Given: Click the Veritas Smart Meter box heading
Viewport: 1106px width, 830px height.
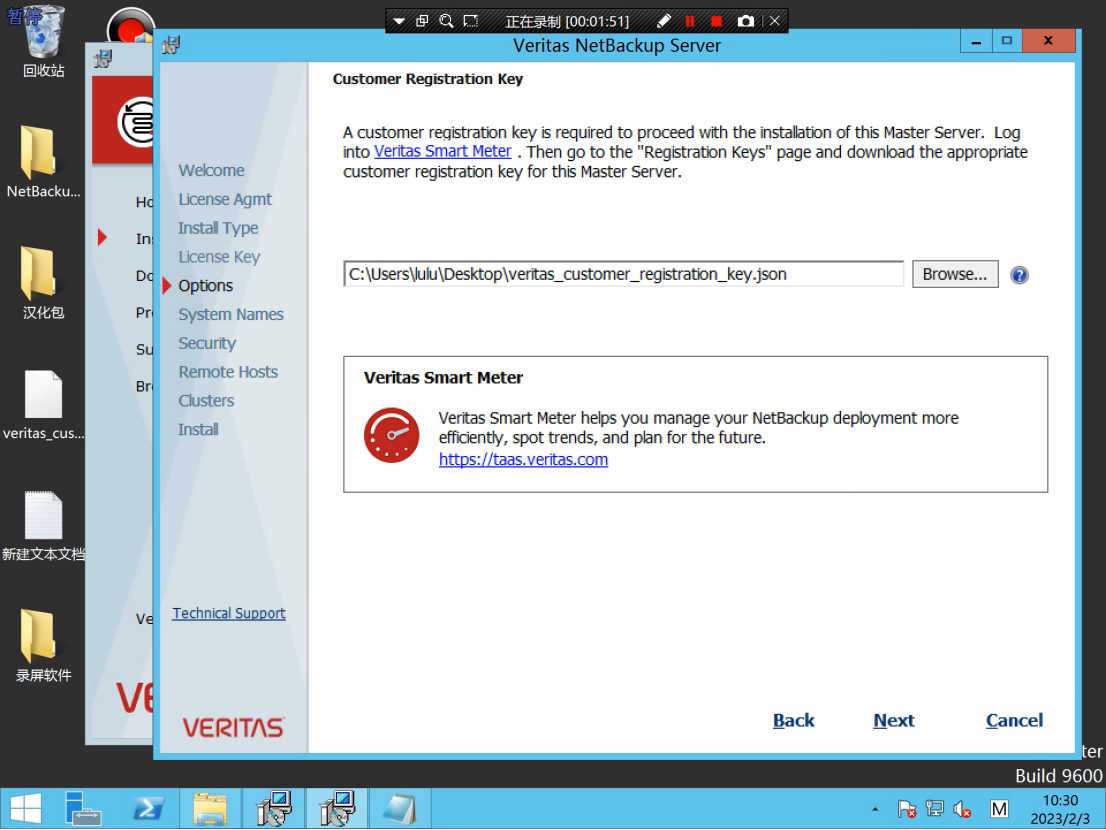Looking at the screenshot, I should [443, 378].
